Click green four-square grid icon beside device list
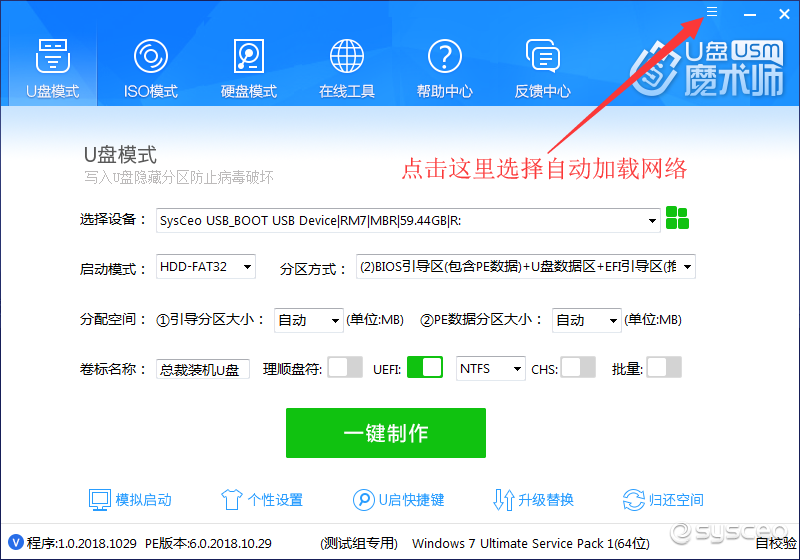Viewport: 800px width, 560px height. coord(677,218)
